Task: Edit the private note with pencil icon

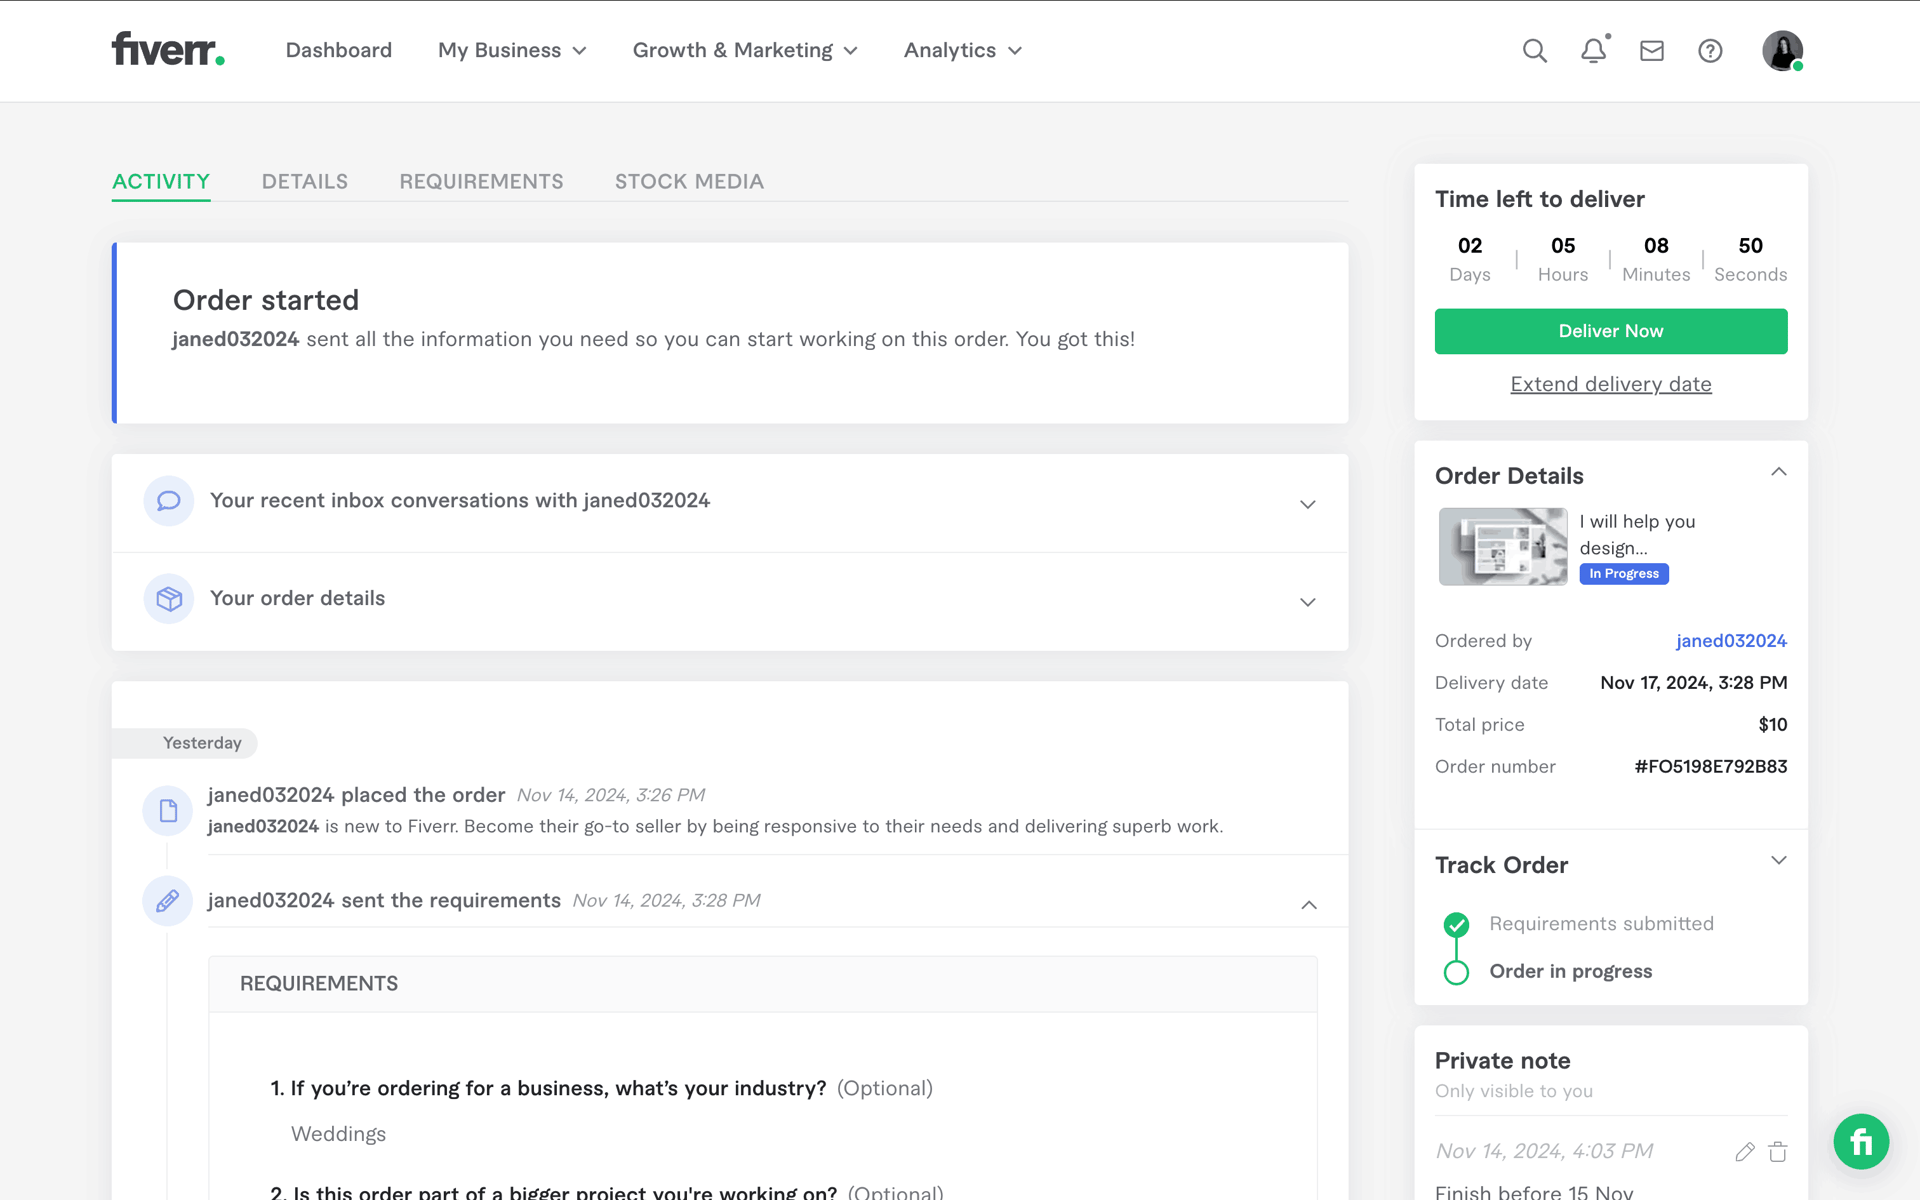Action: (1745, 1152)
